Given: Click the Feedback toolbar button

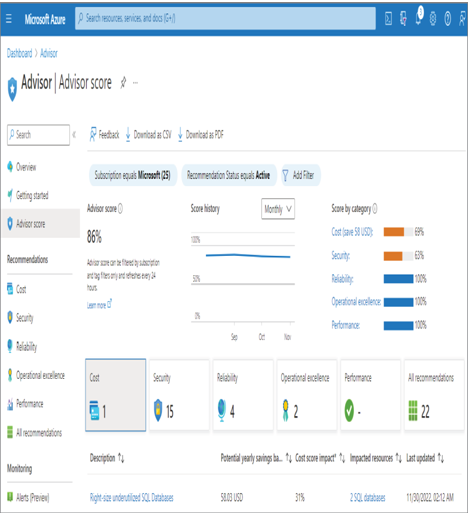Looking at the screenshot, I should 104,135.
